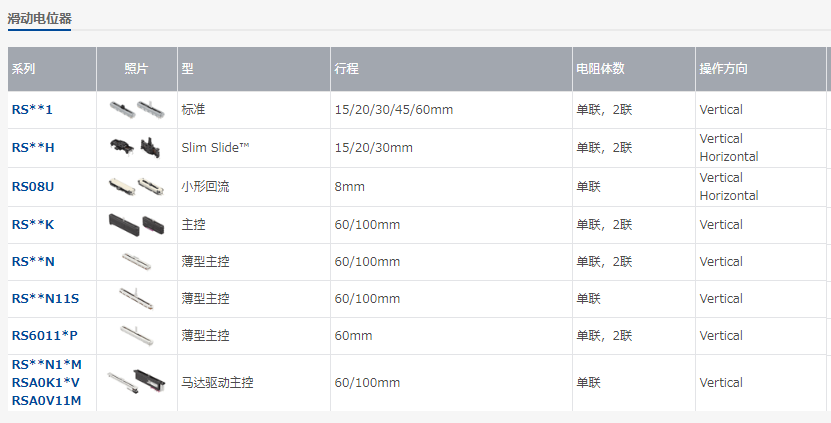Click the RS6011*P product photo thumbnail
This screenshot has height=423, width=831.
136,336
